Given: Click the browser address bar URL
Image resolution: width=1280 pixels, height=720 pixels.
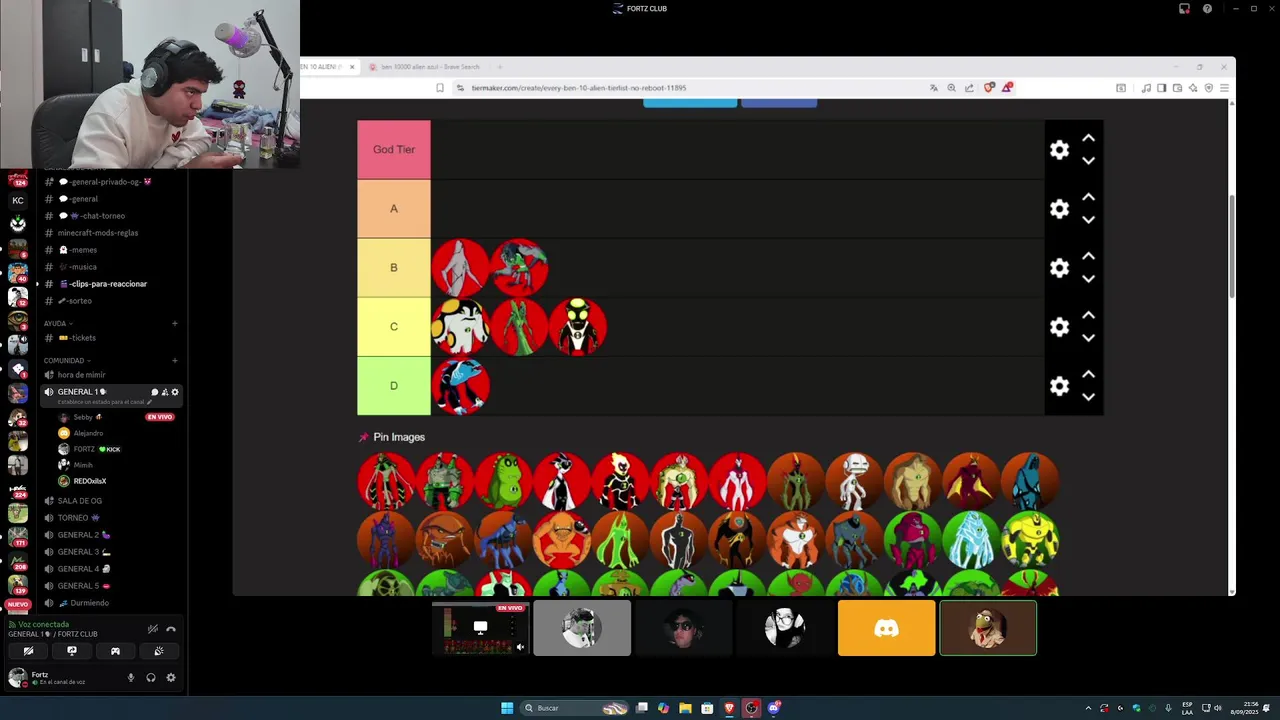Looking at the screenshot, I should pos(578,88).
